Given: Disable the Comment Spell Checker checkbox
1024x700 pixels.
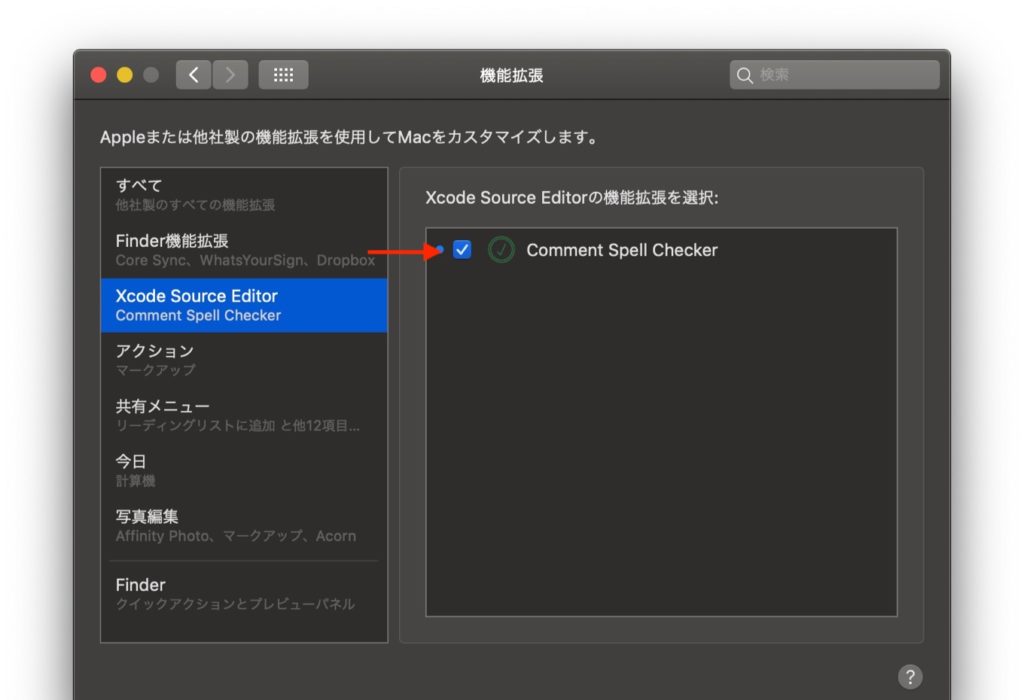Looking at the screenshot, I should [x=462, y=250].
